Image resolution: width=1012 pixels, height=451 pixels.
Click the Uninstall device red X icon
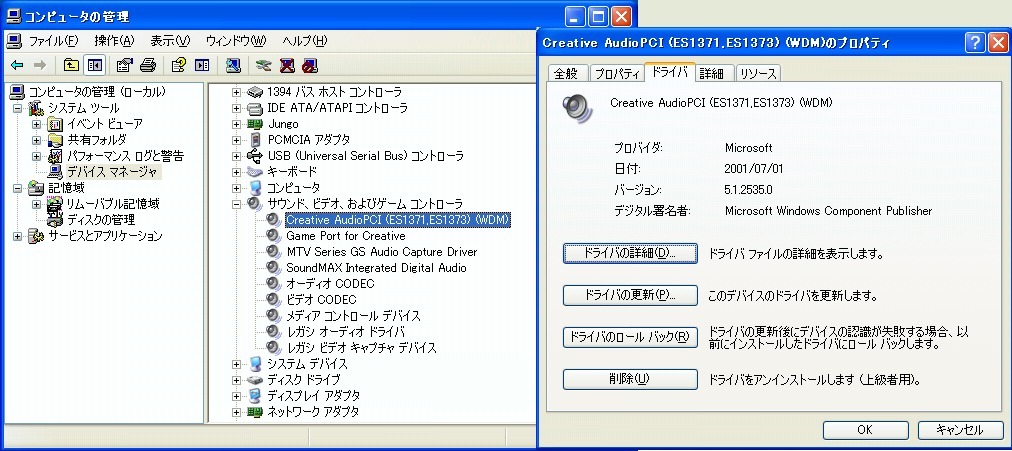pyautogui.click(x=287, y=65)
